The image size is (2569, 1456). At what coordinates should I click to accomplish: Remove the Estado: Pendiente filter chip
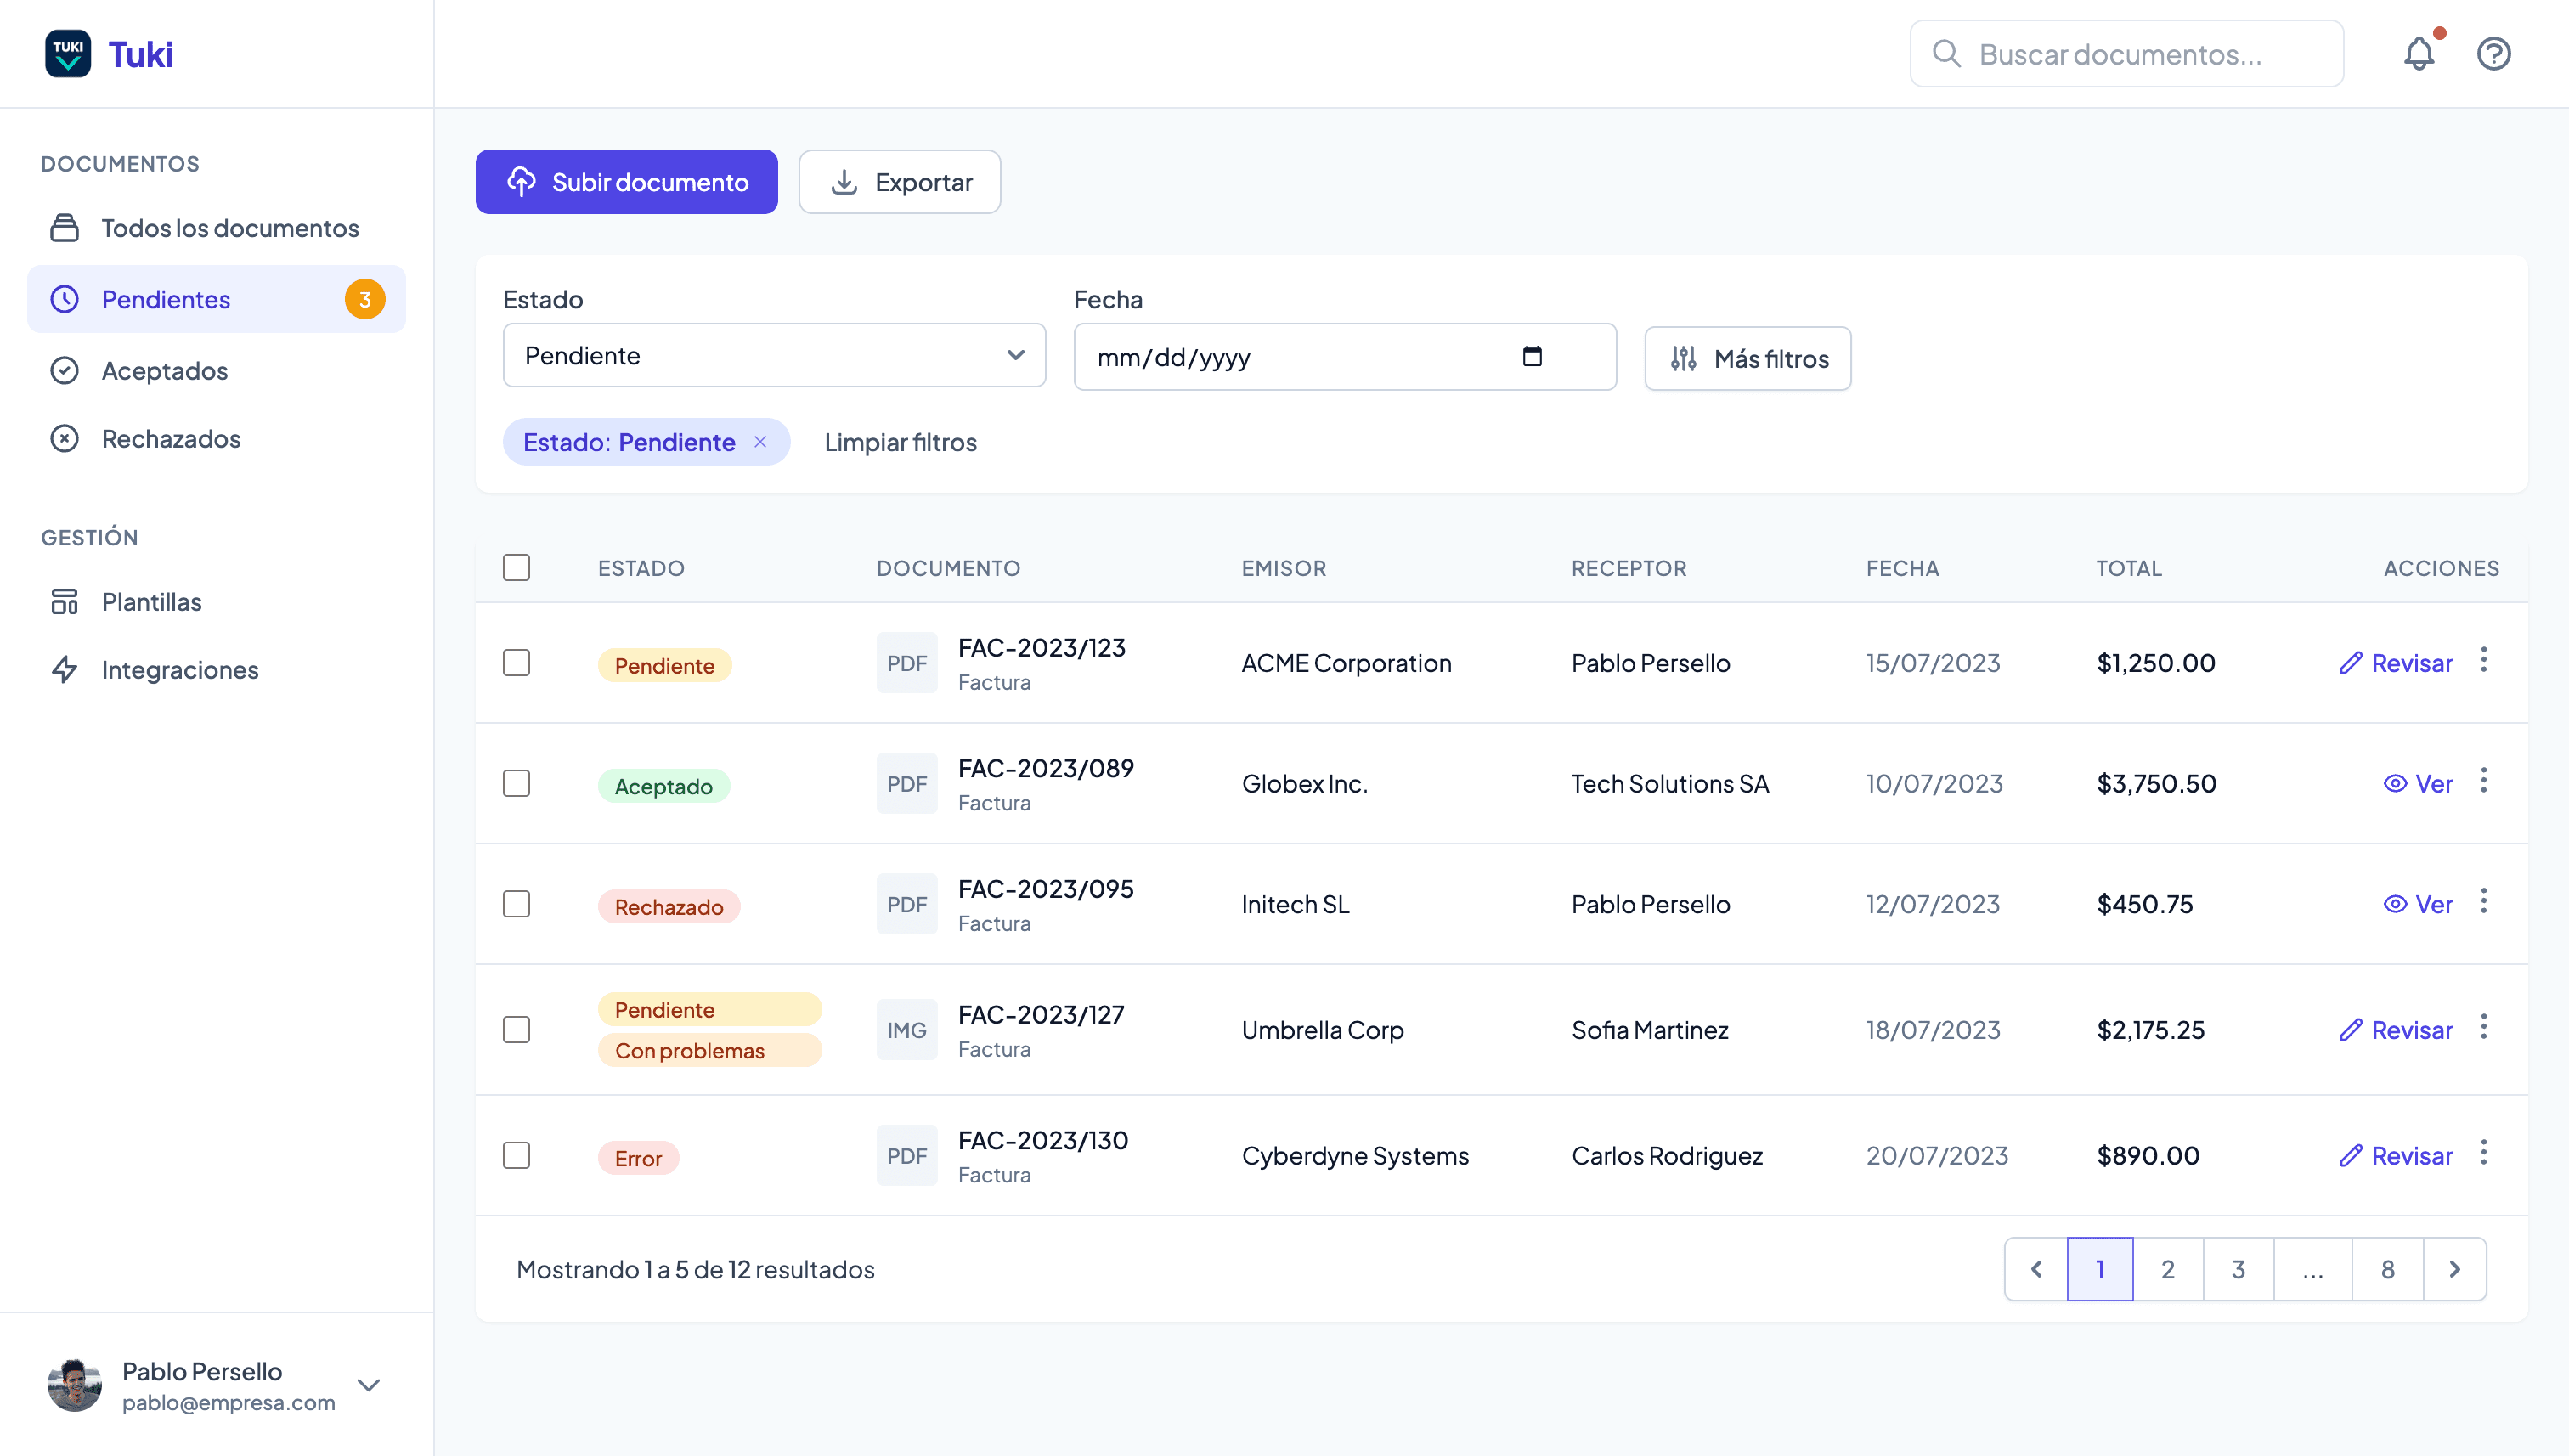coord(761,441)
